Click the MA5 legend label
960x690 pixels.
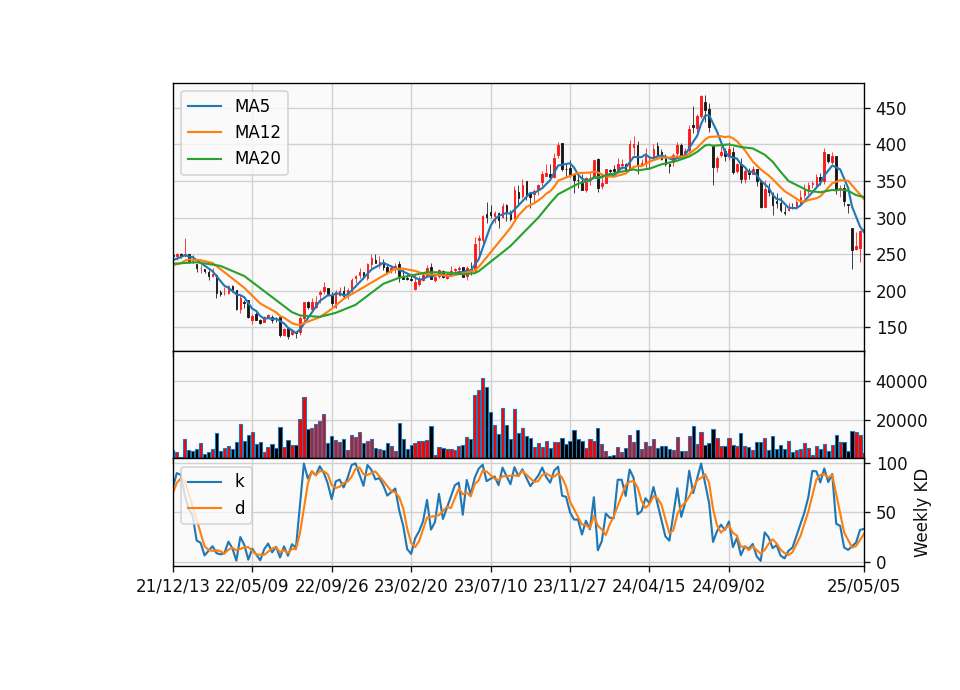[252, 106]
